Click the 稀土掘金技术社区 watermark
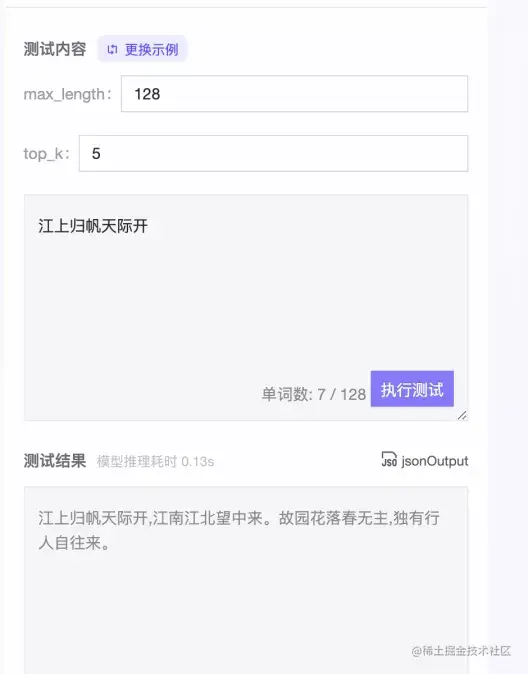 461,651
